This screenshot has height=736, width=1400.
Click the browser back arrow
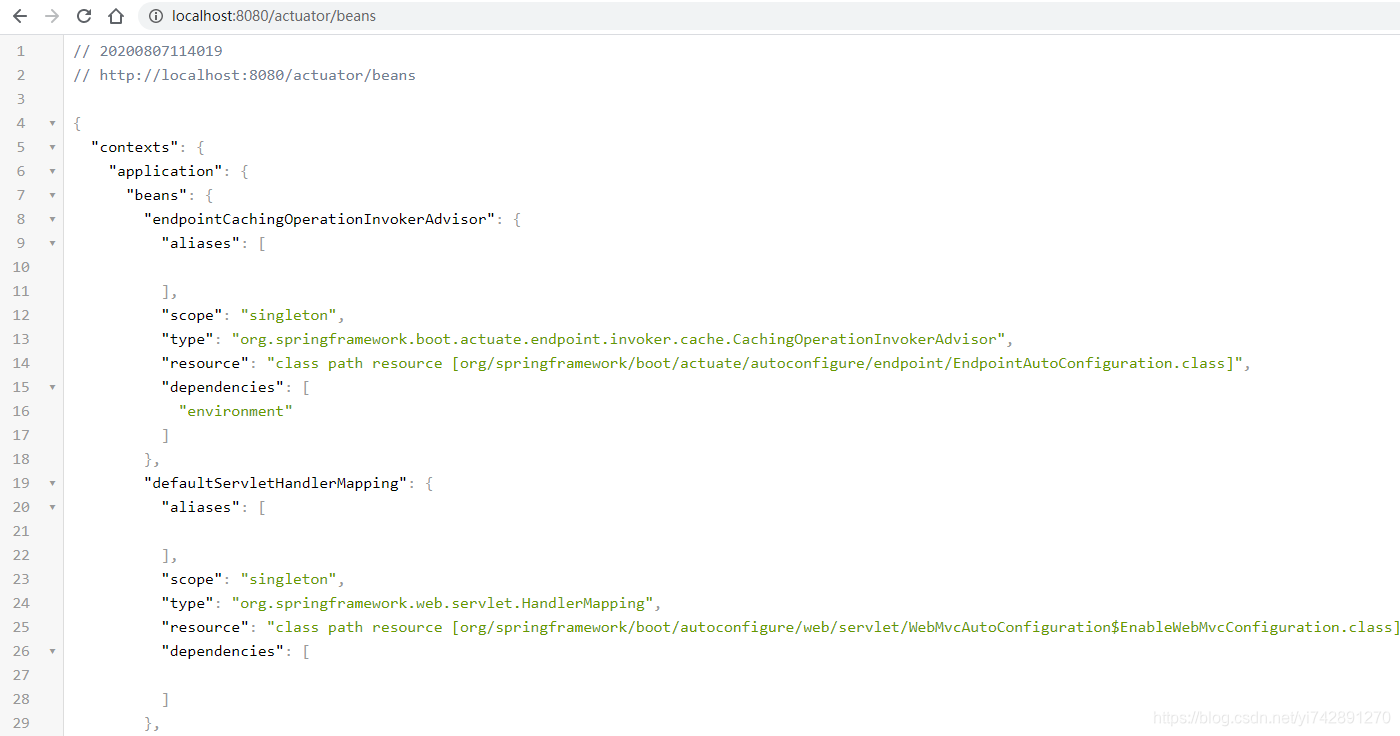[x=20, y=16]
